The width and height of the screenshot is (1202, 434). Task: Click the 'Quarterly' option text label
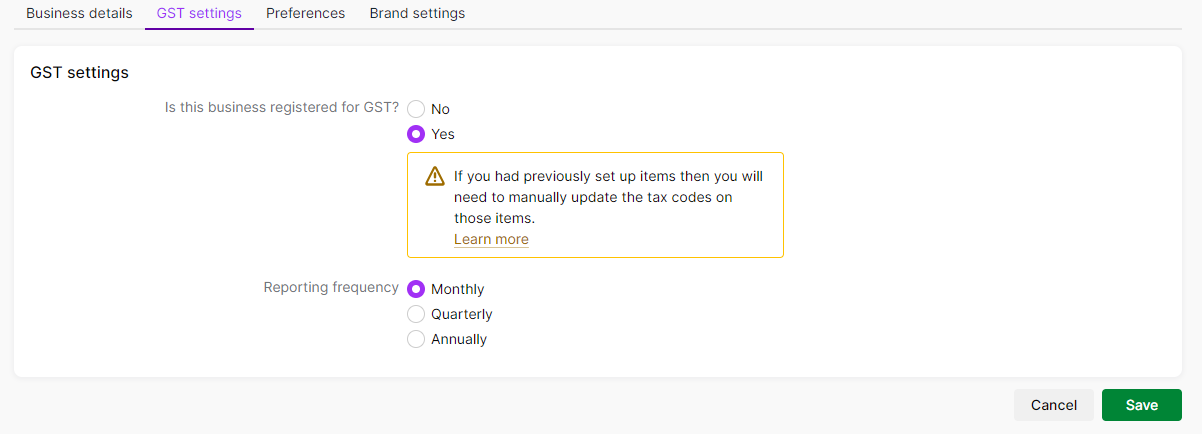(462, 314)
